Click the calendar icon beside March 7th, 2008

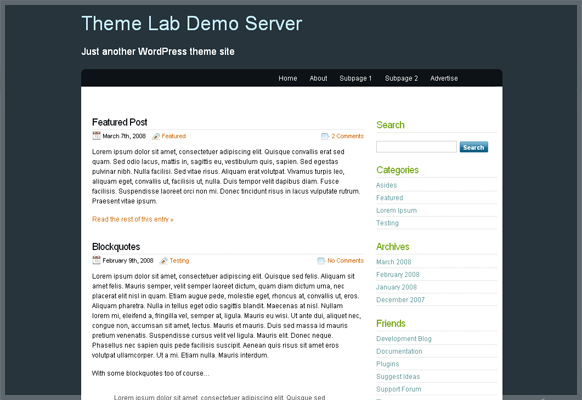pyautogui.click(x=97, y=136)
